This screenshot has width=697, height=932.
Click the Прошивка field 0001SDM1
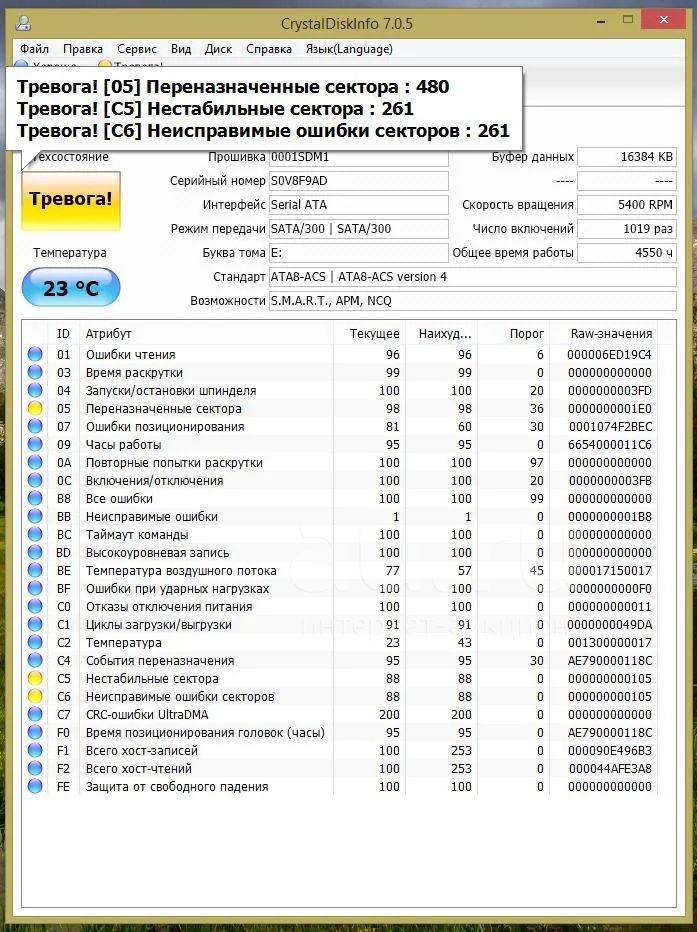(x=359, y=158)
